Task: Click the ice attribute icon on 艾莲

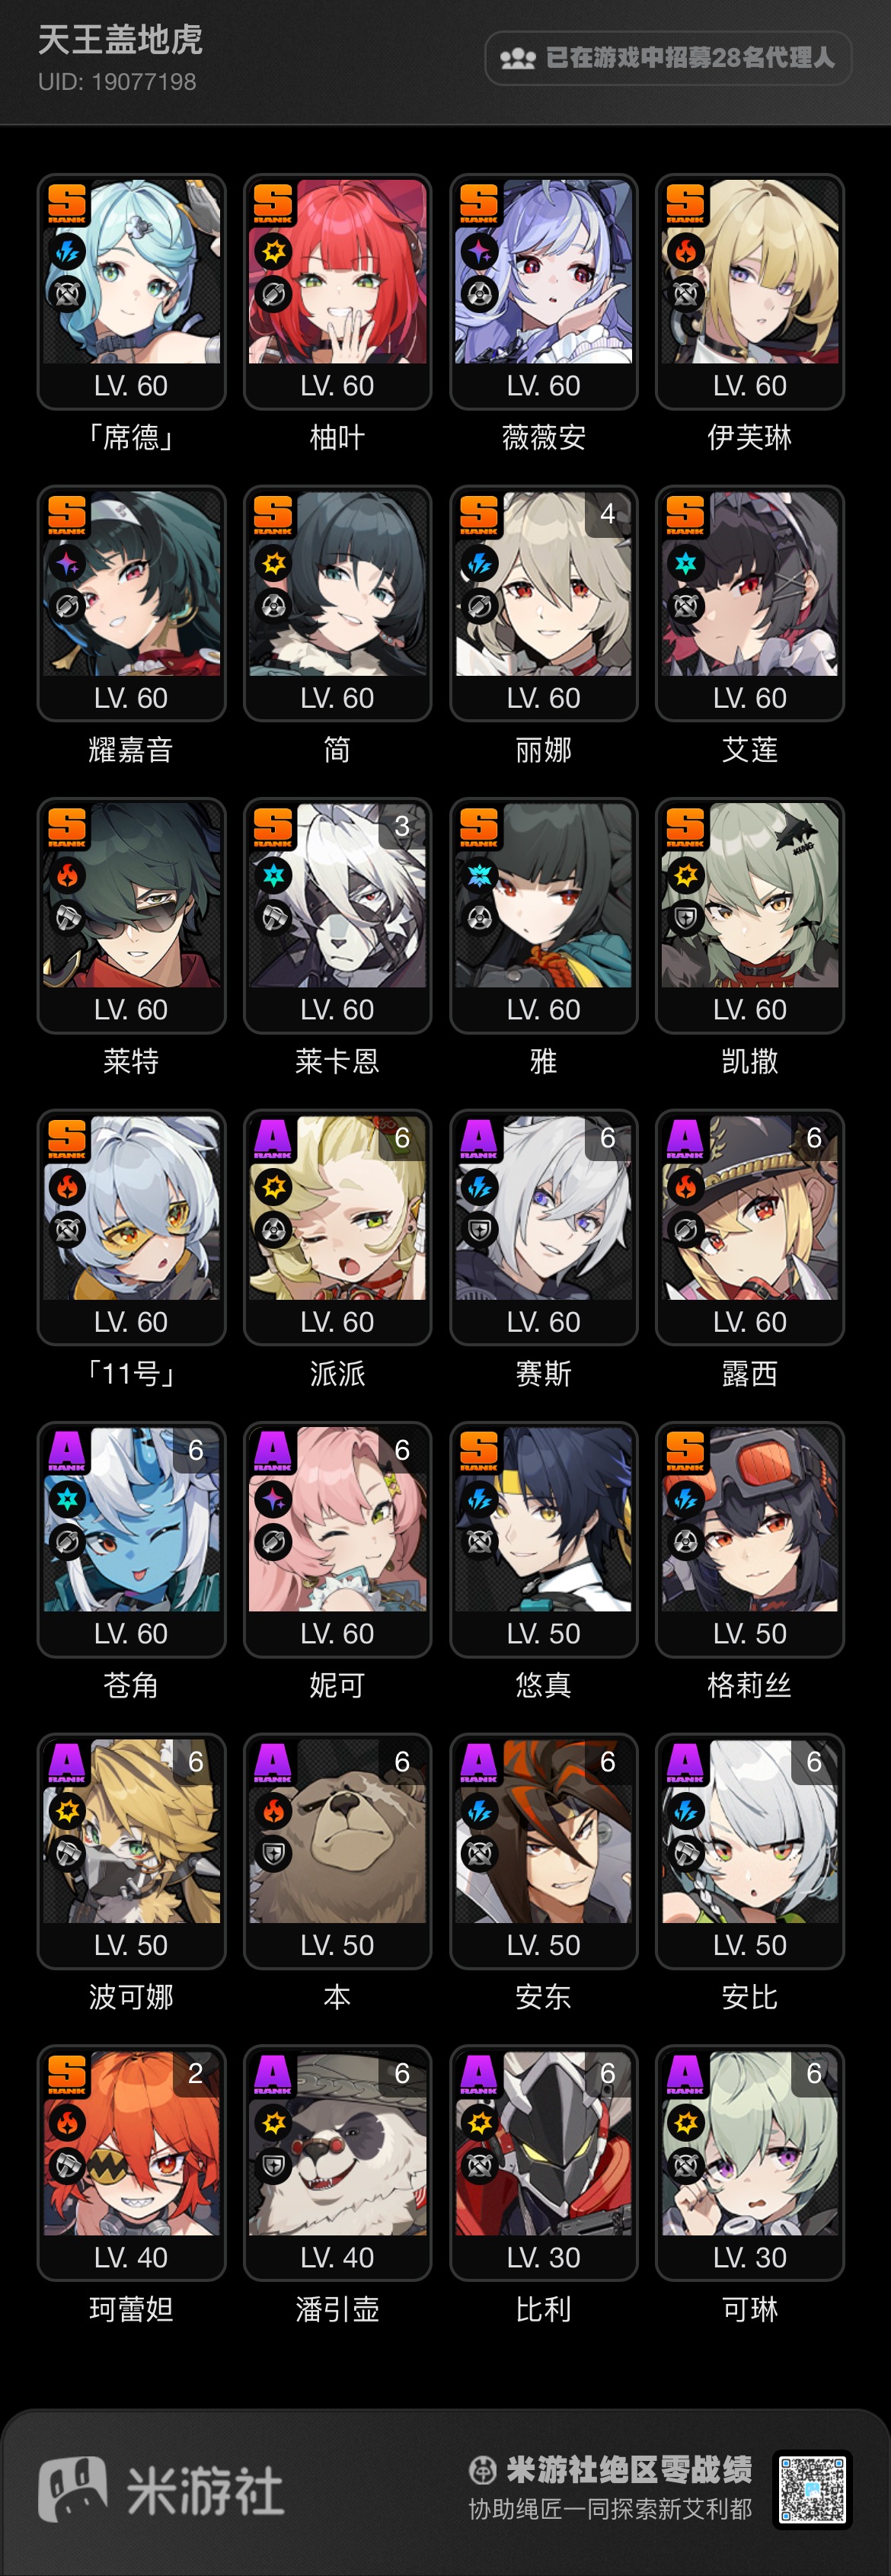Action: (x=685, y=563)
